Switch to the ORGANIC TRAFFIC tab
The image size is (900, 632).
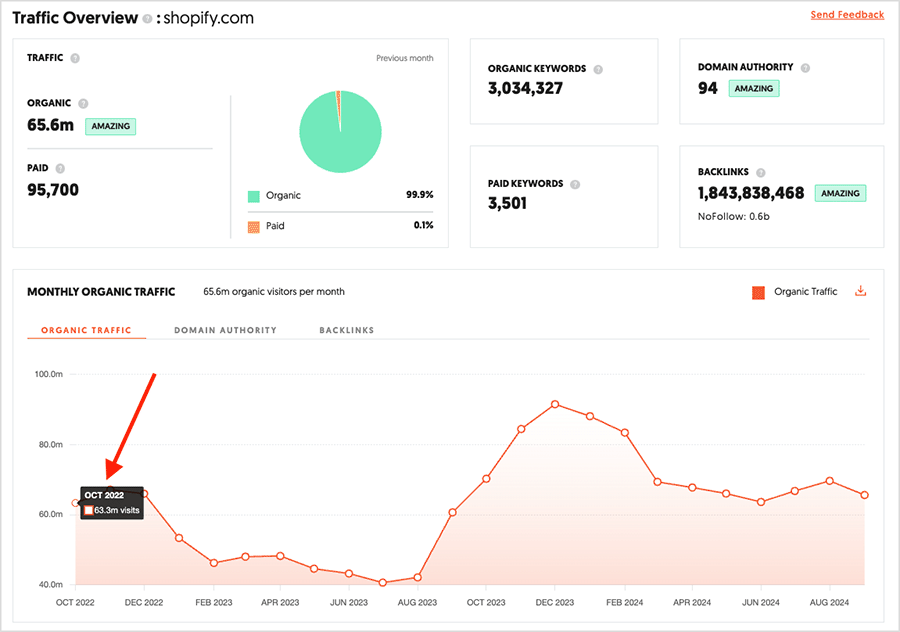[86, 330]
